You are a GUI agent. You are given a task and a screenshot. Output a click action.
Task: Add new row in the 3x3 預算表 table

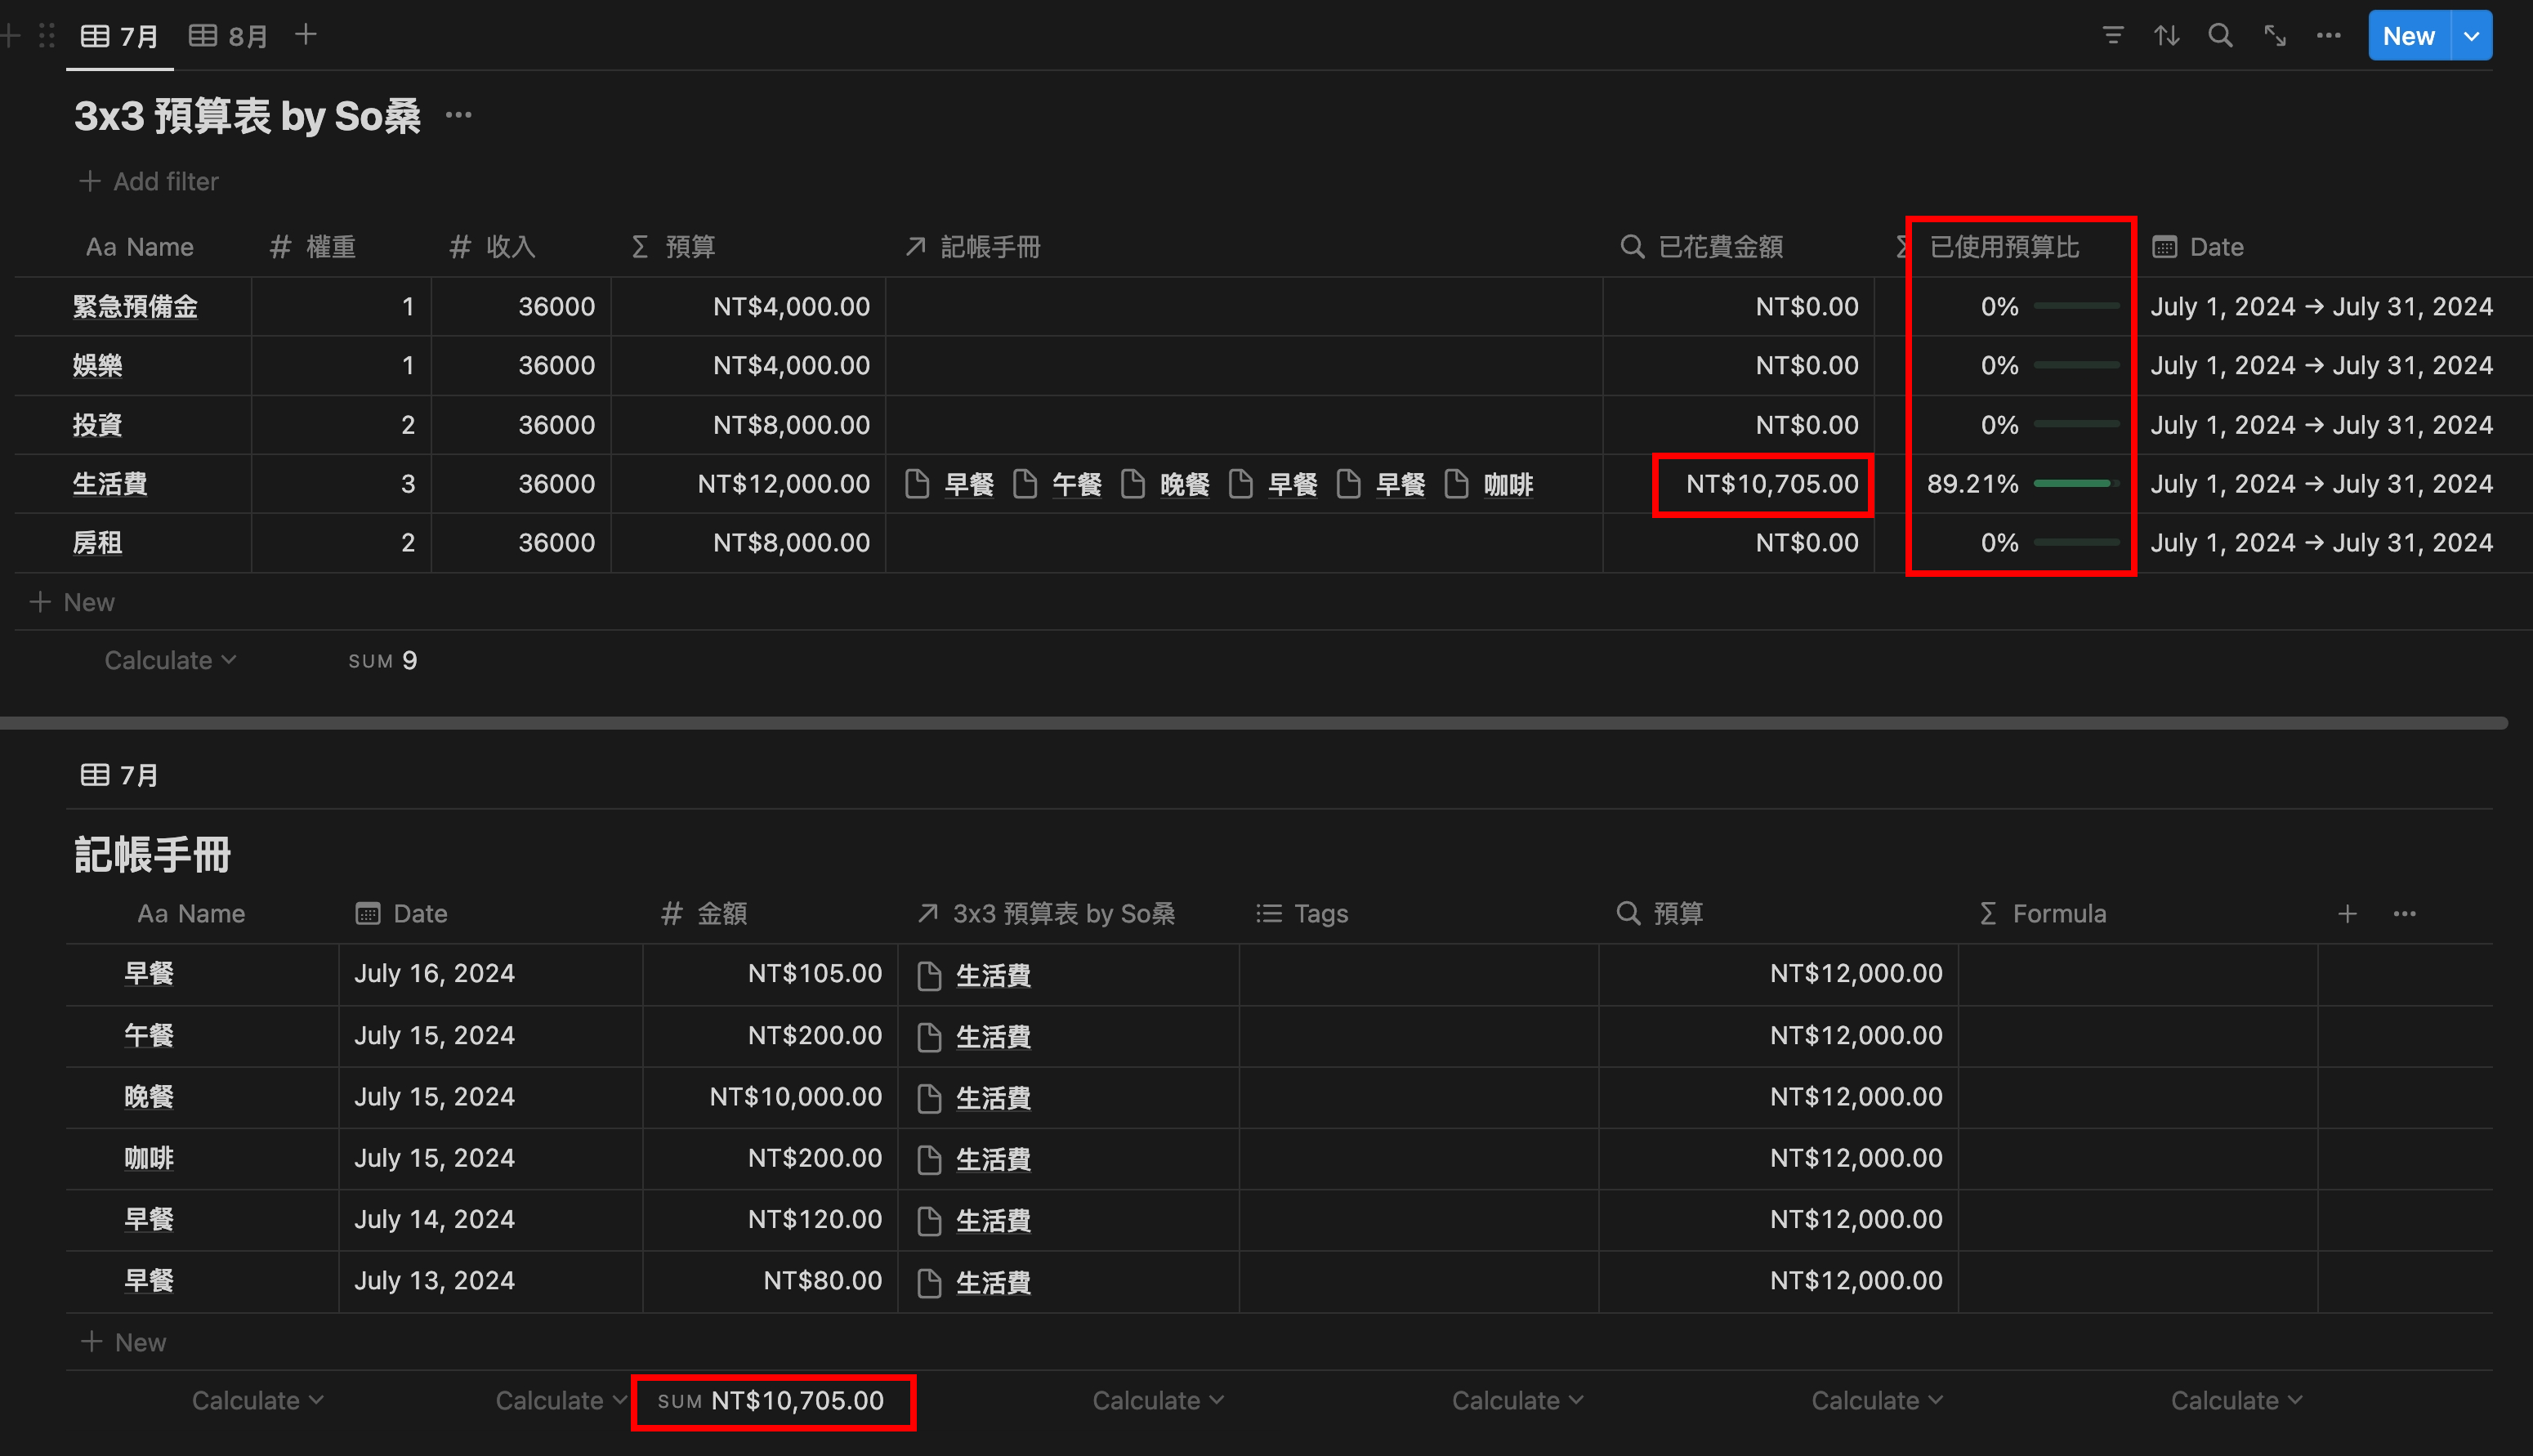[73, 602]
